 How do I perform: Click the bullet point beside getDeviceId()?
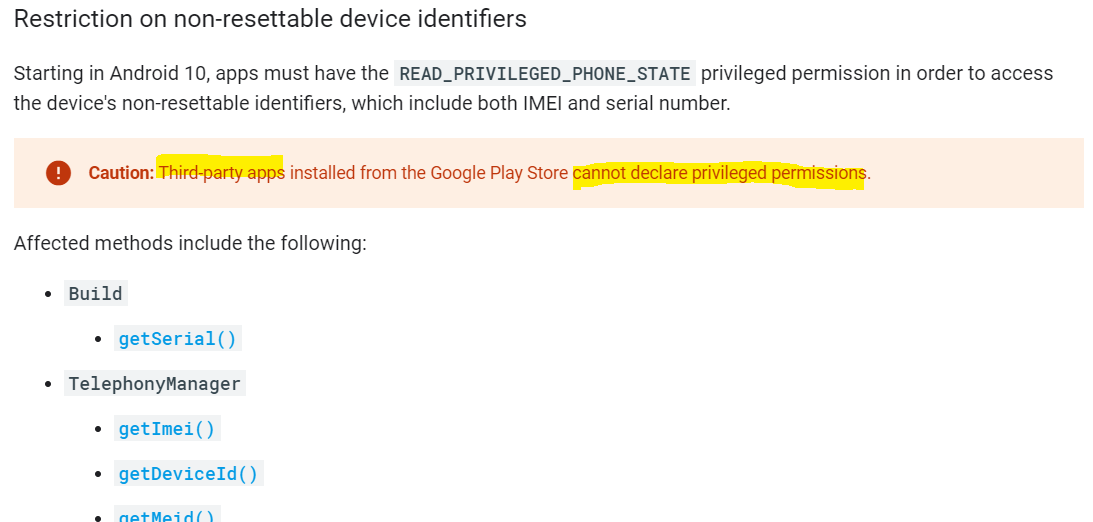tap(98, 475)
